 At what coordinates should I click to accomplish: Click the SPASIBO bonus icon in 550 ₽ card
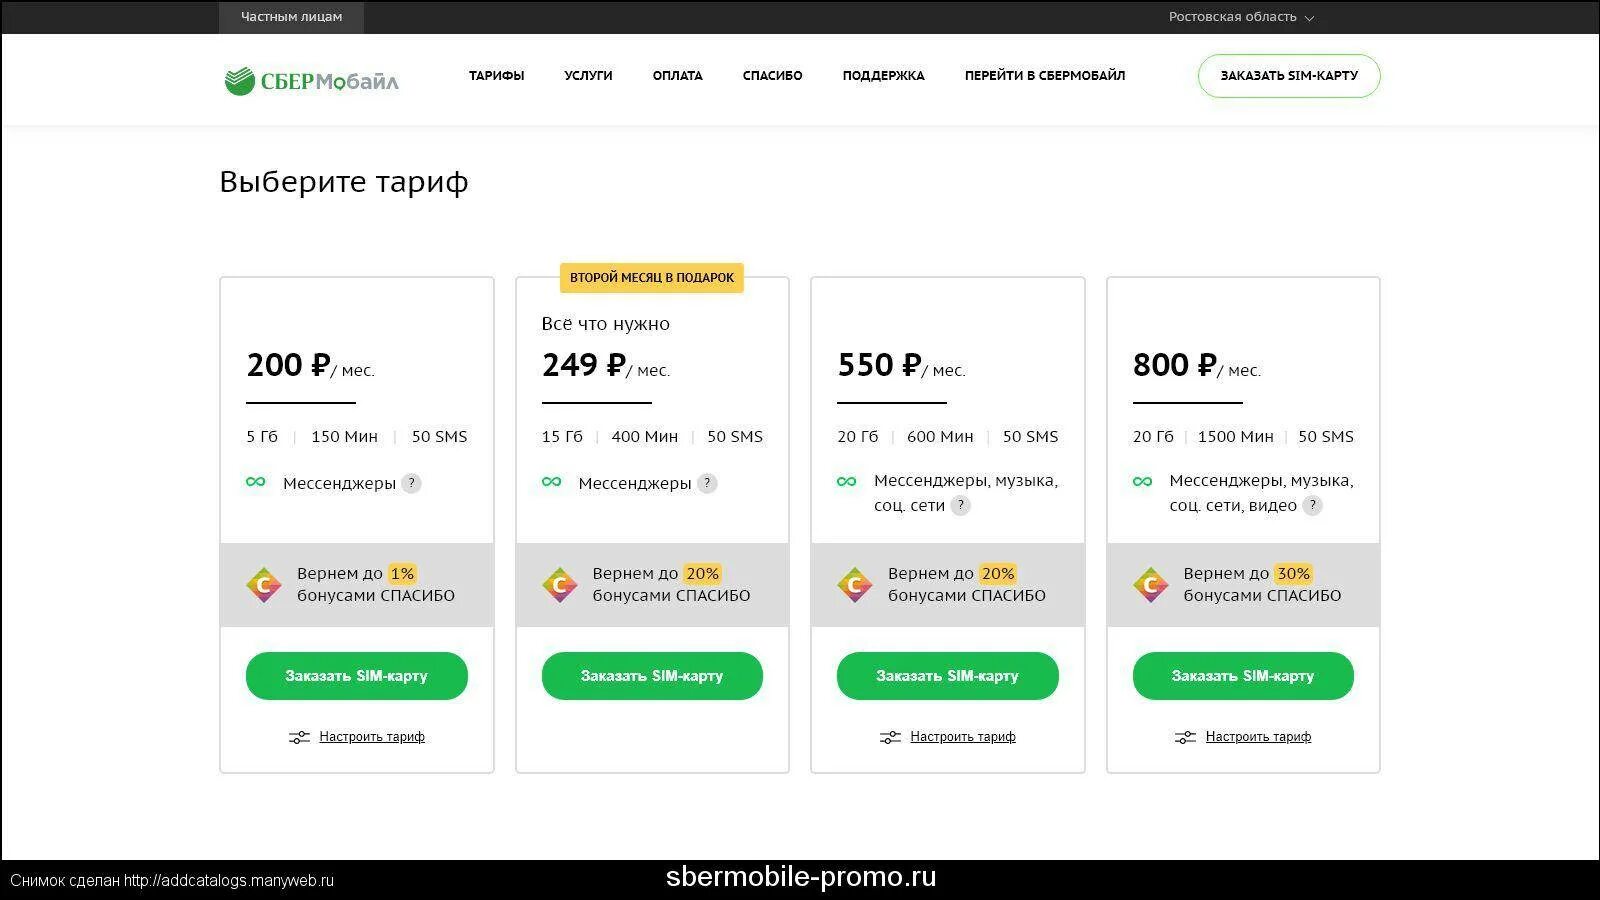click(855, 585)
